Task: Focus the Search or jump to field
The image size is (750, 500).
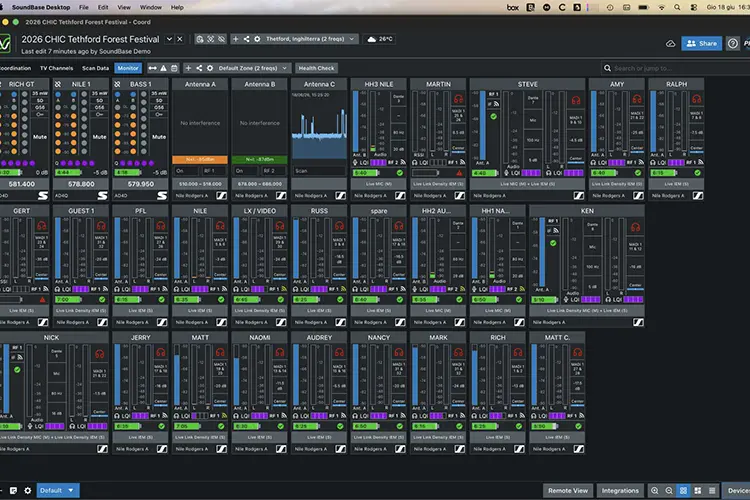Action: click(x=675, y=68)
